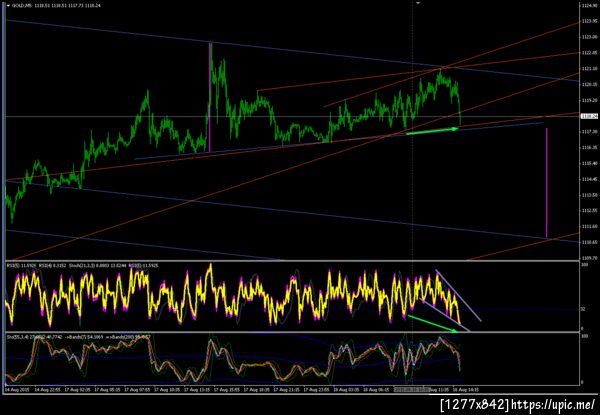Click the 1113.50 price scale value
This screenshot has height=415, width=600.
coord(591,195)
